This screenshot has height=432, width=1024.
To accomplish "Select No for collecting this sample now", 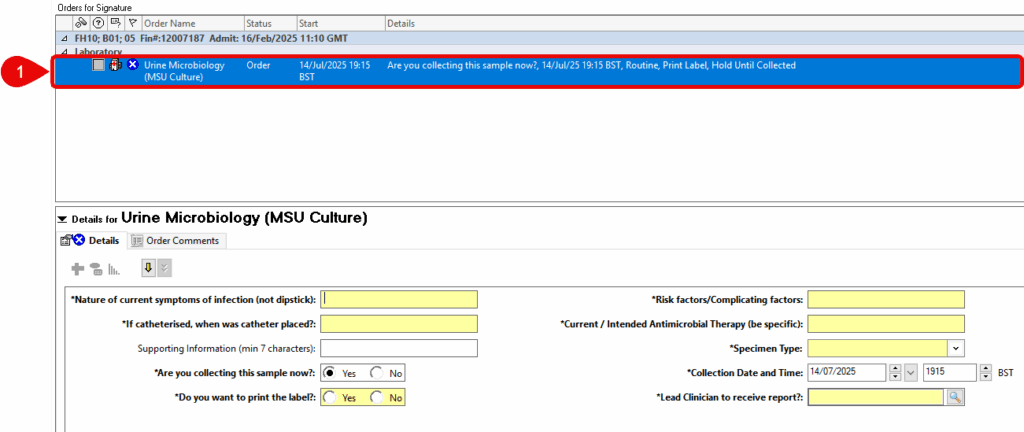I will 376,373.
